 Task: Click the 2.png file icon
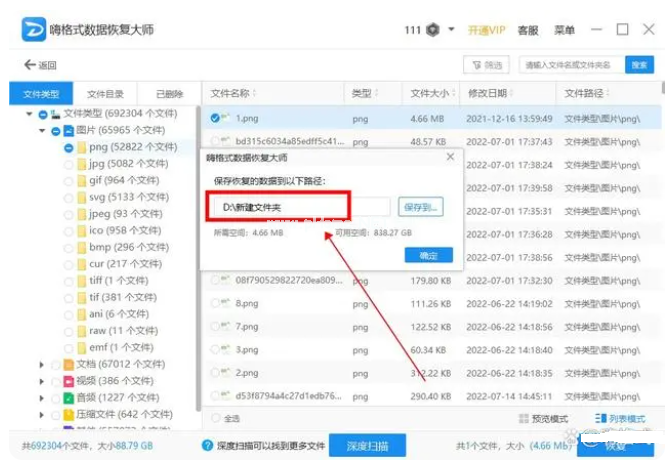(226, 372)
